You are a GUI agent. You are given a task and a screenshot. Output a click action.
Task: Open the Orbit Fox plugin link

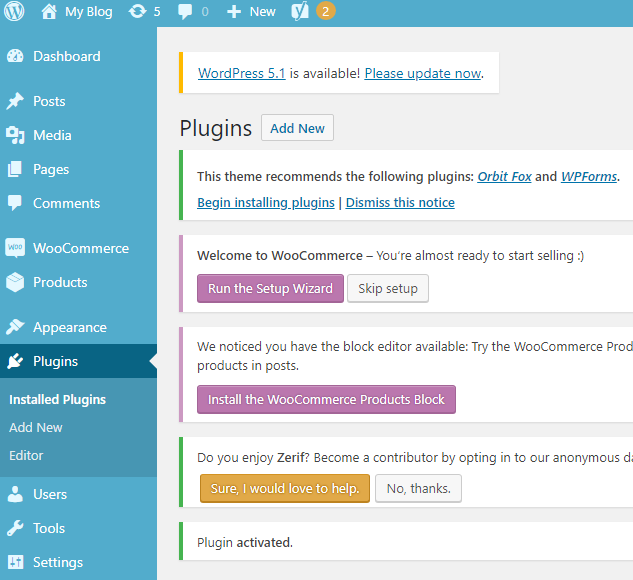coord(504,176)
